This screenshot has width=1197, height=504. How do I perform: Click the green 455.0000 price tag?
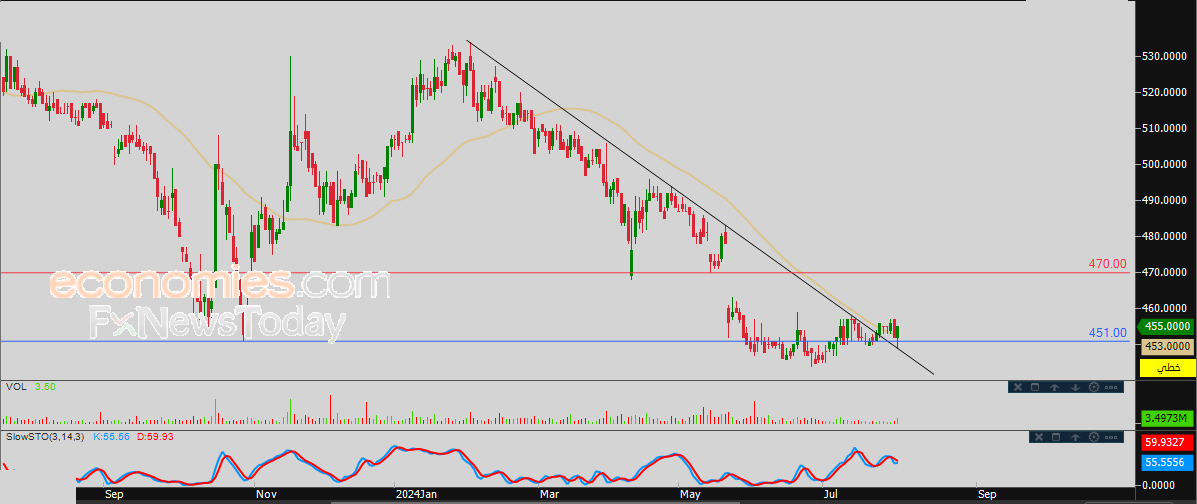pos(1167,327)
